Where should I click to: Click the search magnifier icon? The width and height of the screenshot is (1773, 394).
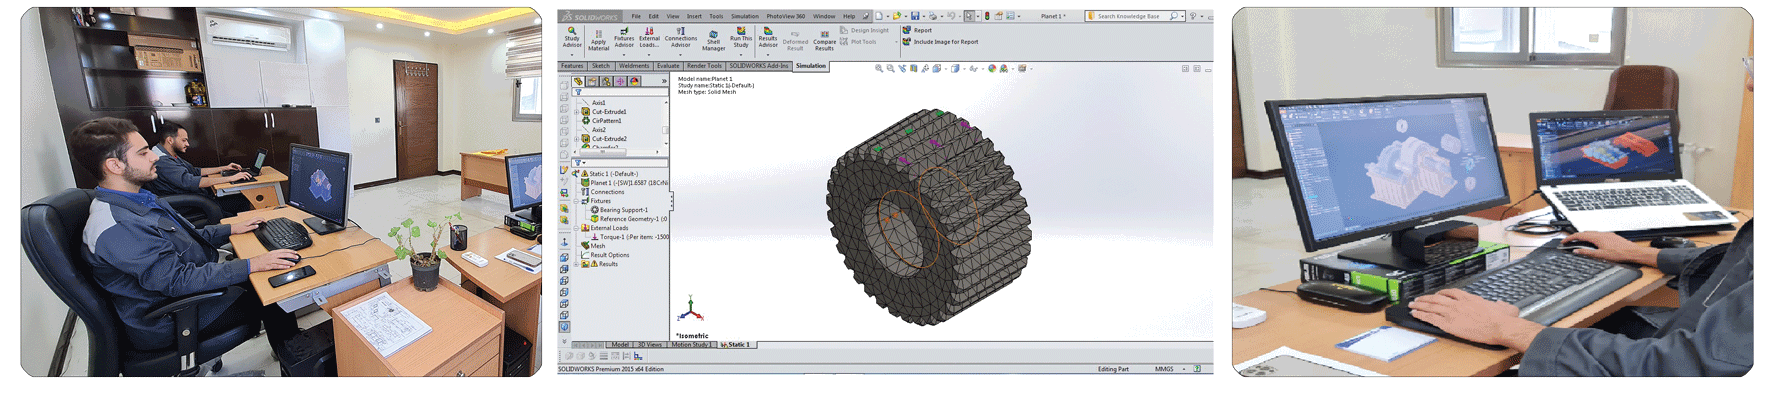coord(1173,16)
